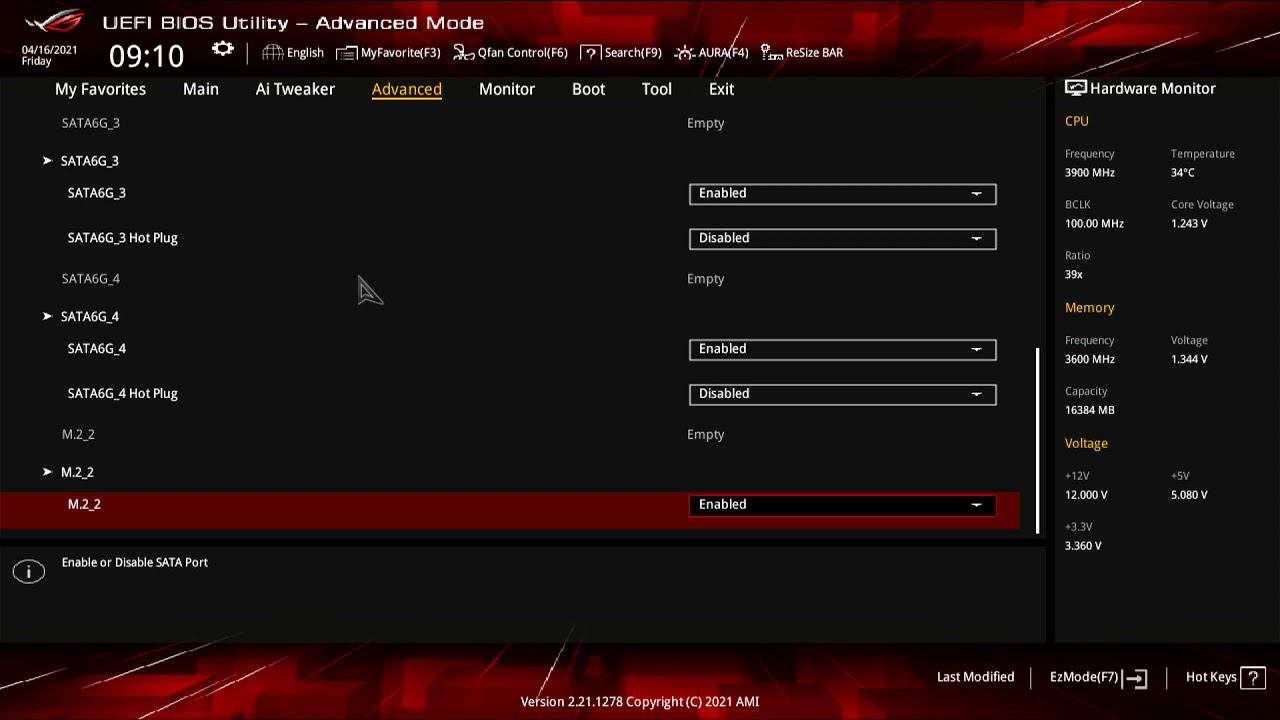Viewport: 1280px width, 720px height.
Task: Click the Hot Keys question mark icon
Action: 1253,677
